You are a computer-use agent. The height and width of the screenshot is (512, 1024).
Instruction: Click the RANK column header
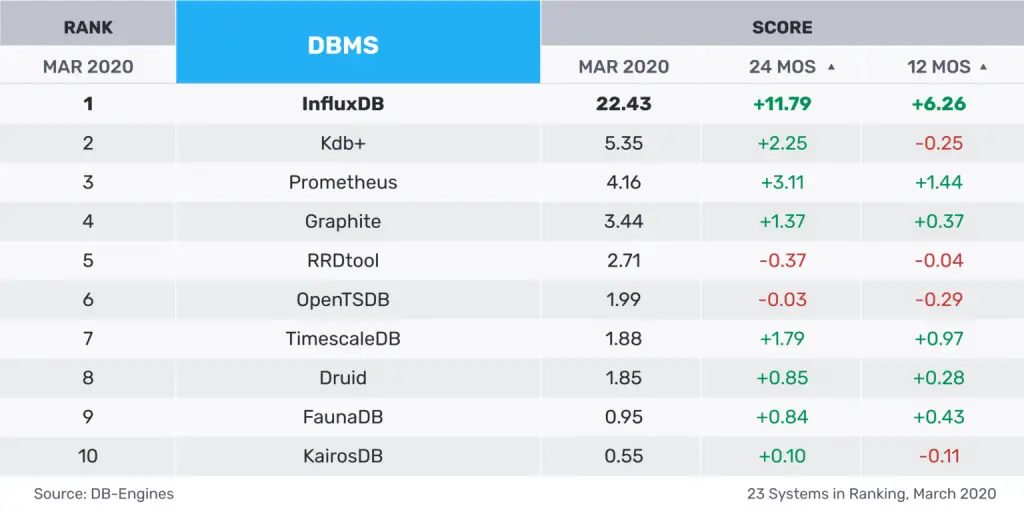(x=88, y=27)
